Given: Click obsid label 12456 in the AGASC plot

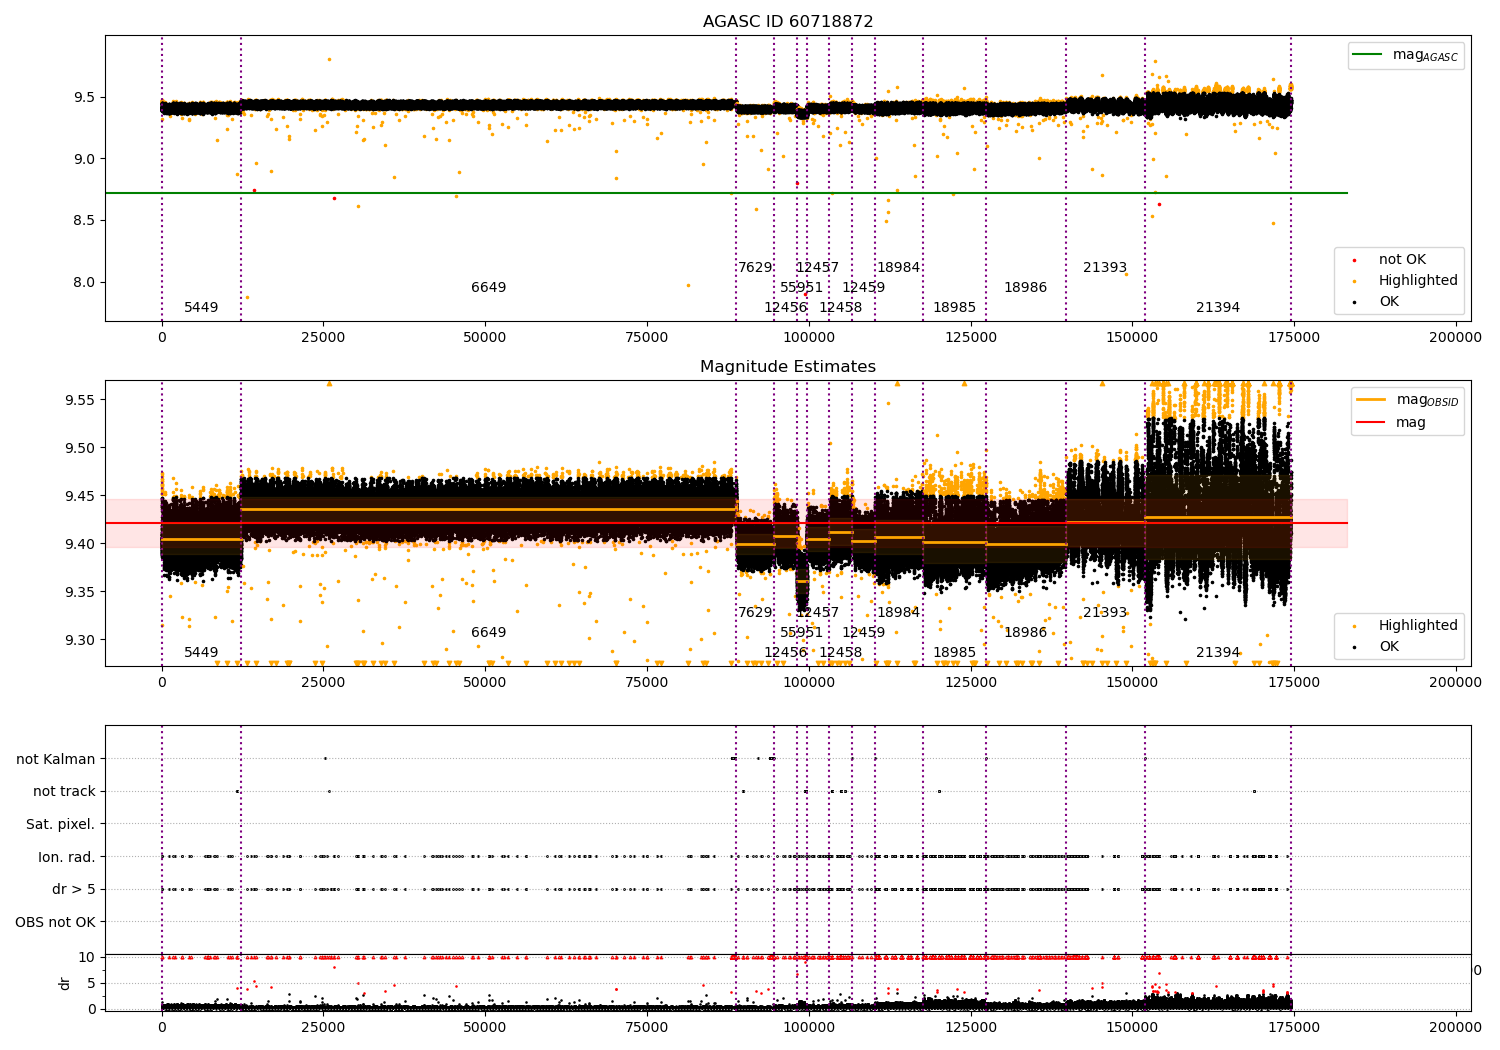Looking at the screenshot, I should [x=785, y=307].
